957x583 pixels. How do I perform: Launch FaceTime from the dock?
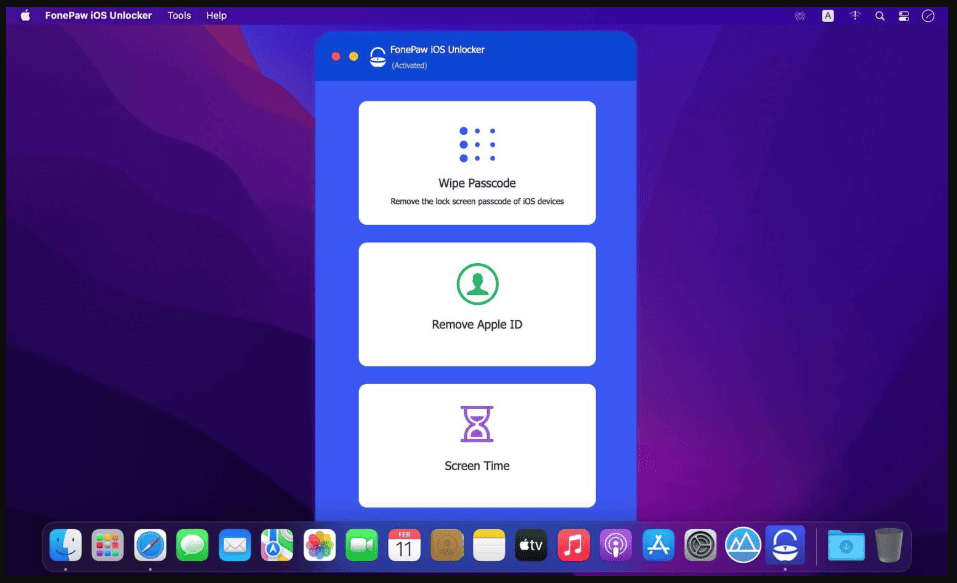tap(362, 545)
